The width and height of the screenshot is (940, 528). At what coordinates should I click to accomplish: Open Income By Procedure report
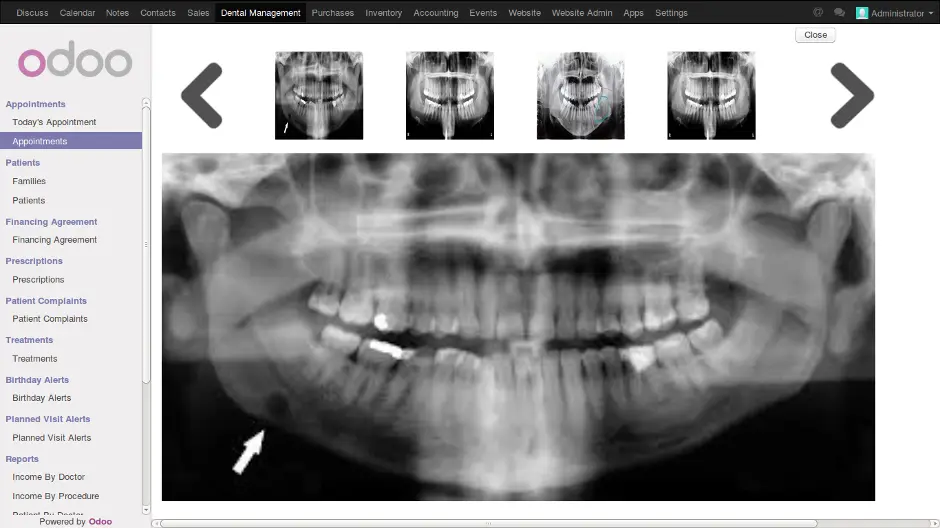click(x=56, y=496)
